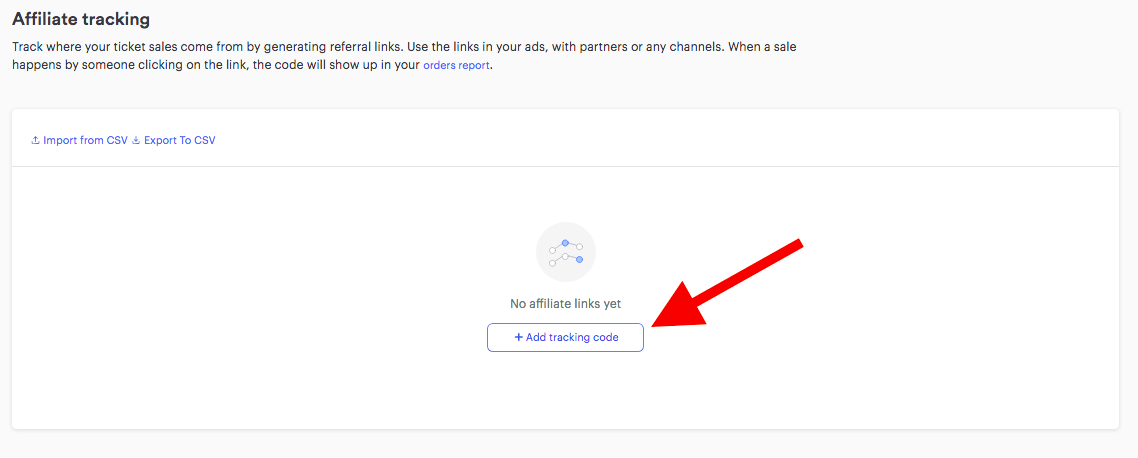Click the plus icon in Add tracking code
1138x458 pixels.
(x=518, y=338)
